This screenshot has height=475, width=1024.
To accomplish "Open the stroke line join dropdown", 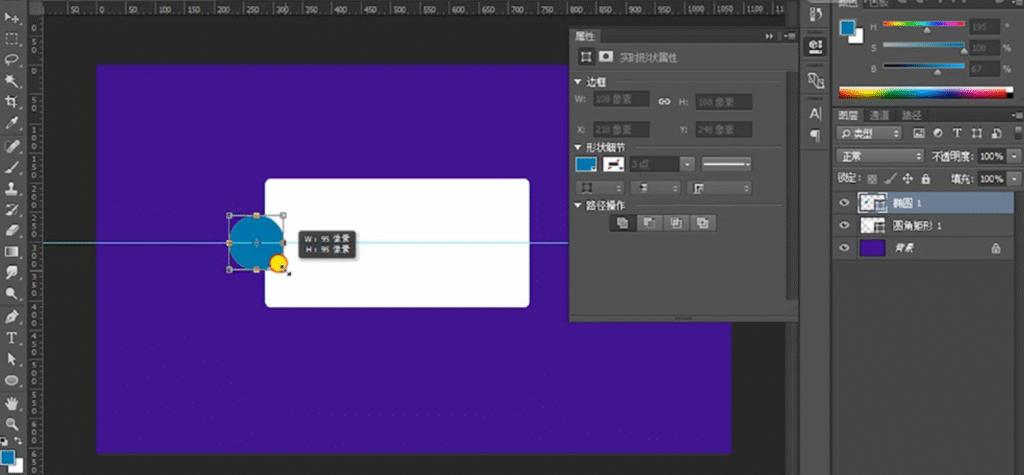I will click(719, 188).
